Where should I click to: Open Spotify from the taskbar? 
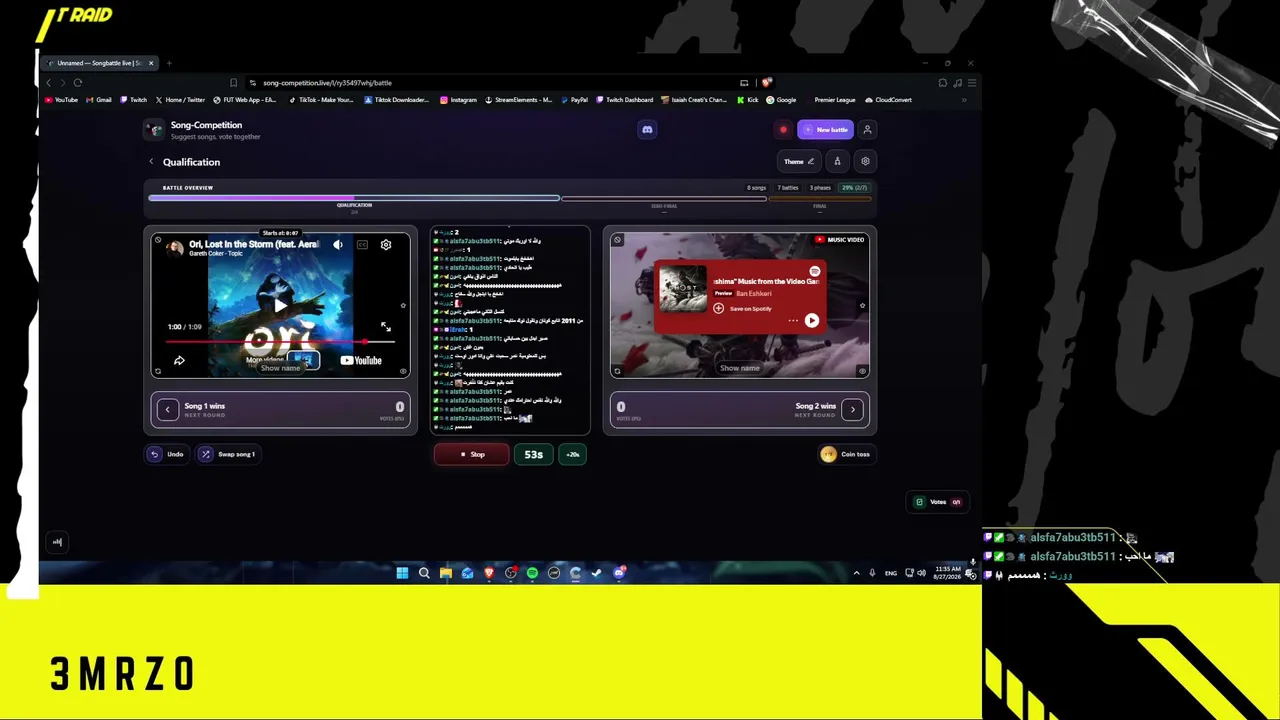click(x=532, y=573)
